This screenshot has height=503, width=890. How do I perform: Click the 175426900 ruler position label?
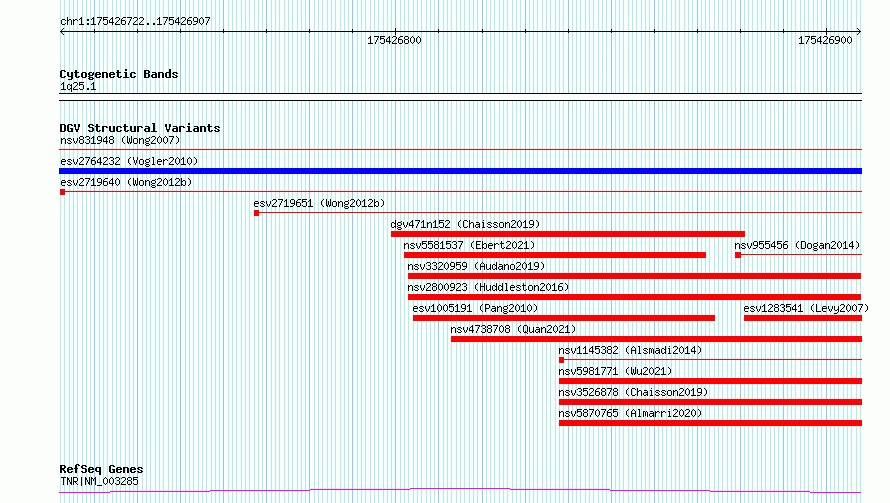pos(825,40)
